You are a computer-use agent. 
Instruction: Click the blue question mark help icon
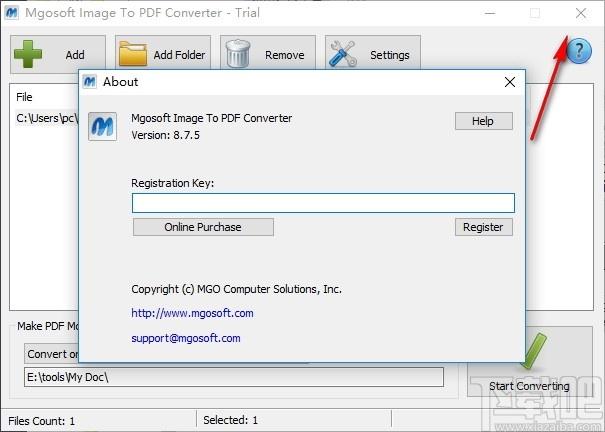pos(579,53)
